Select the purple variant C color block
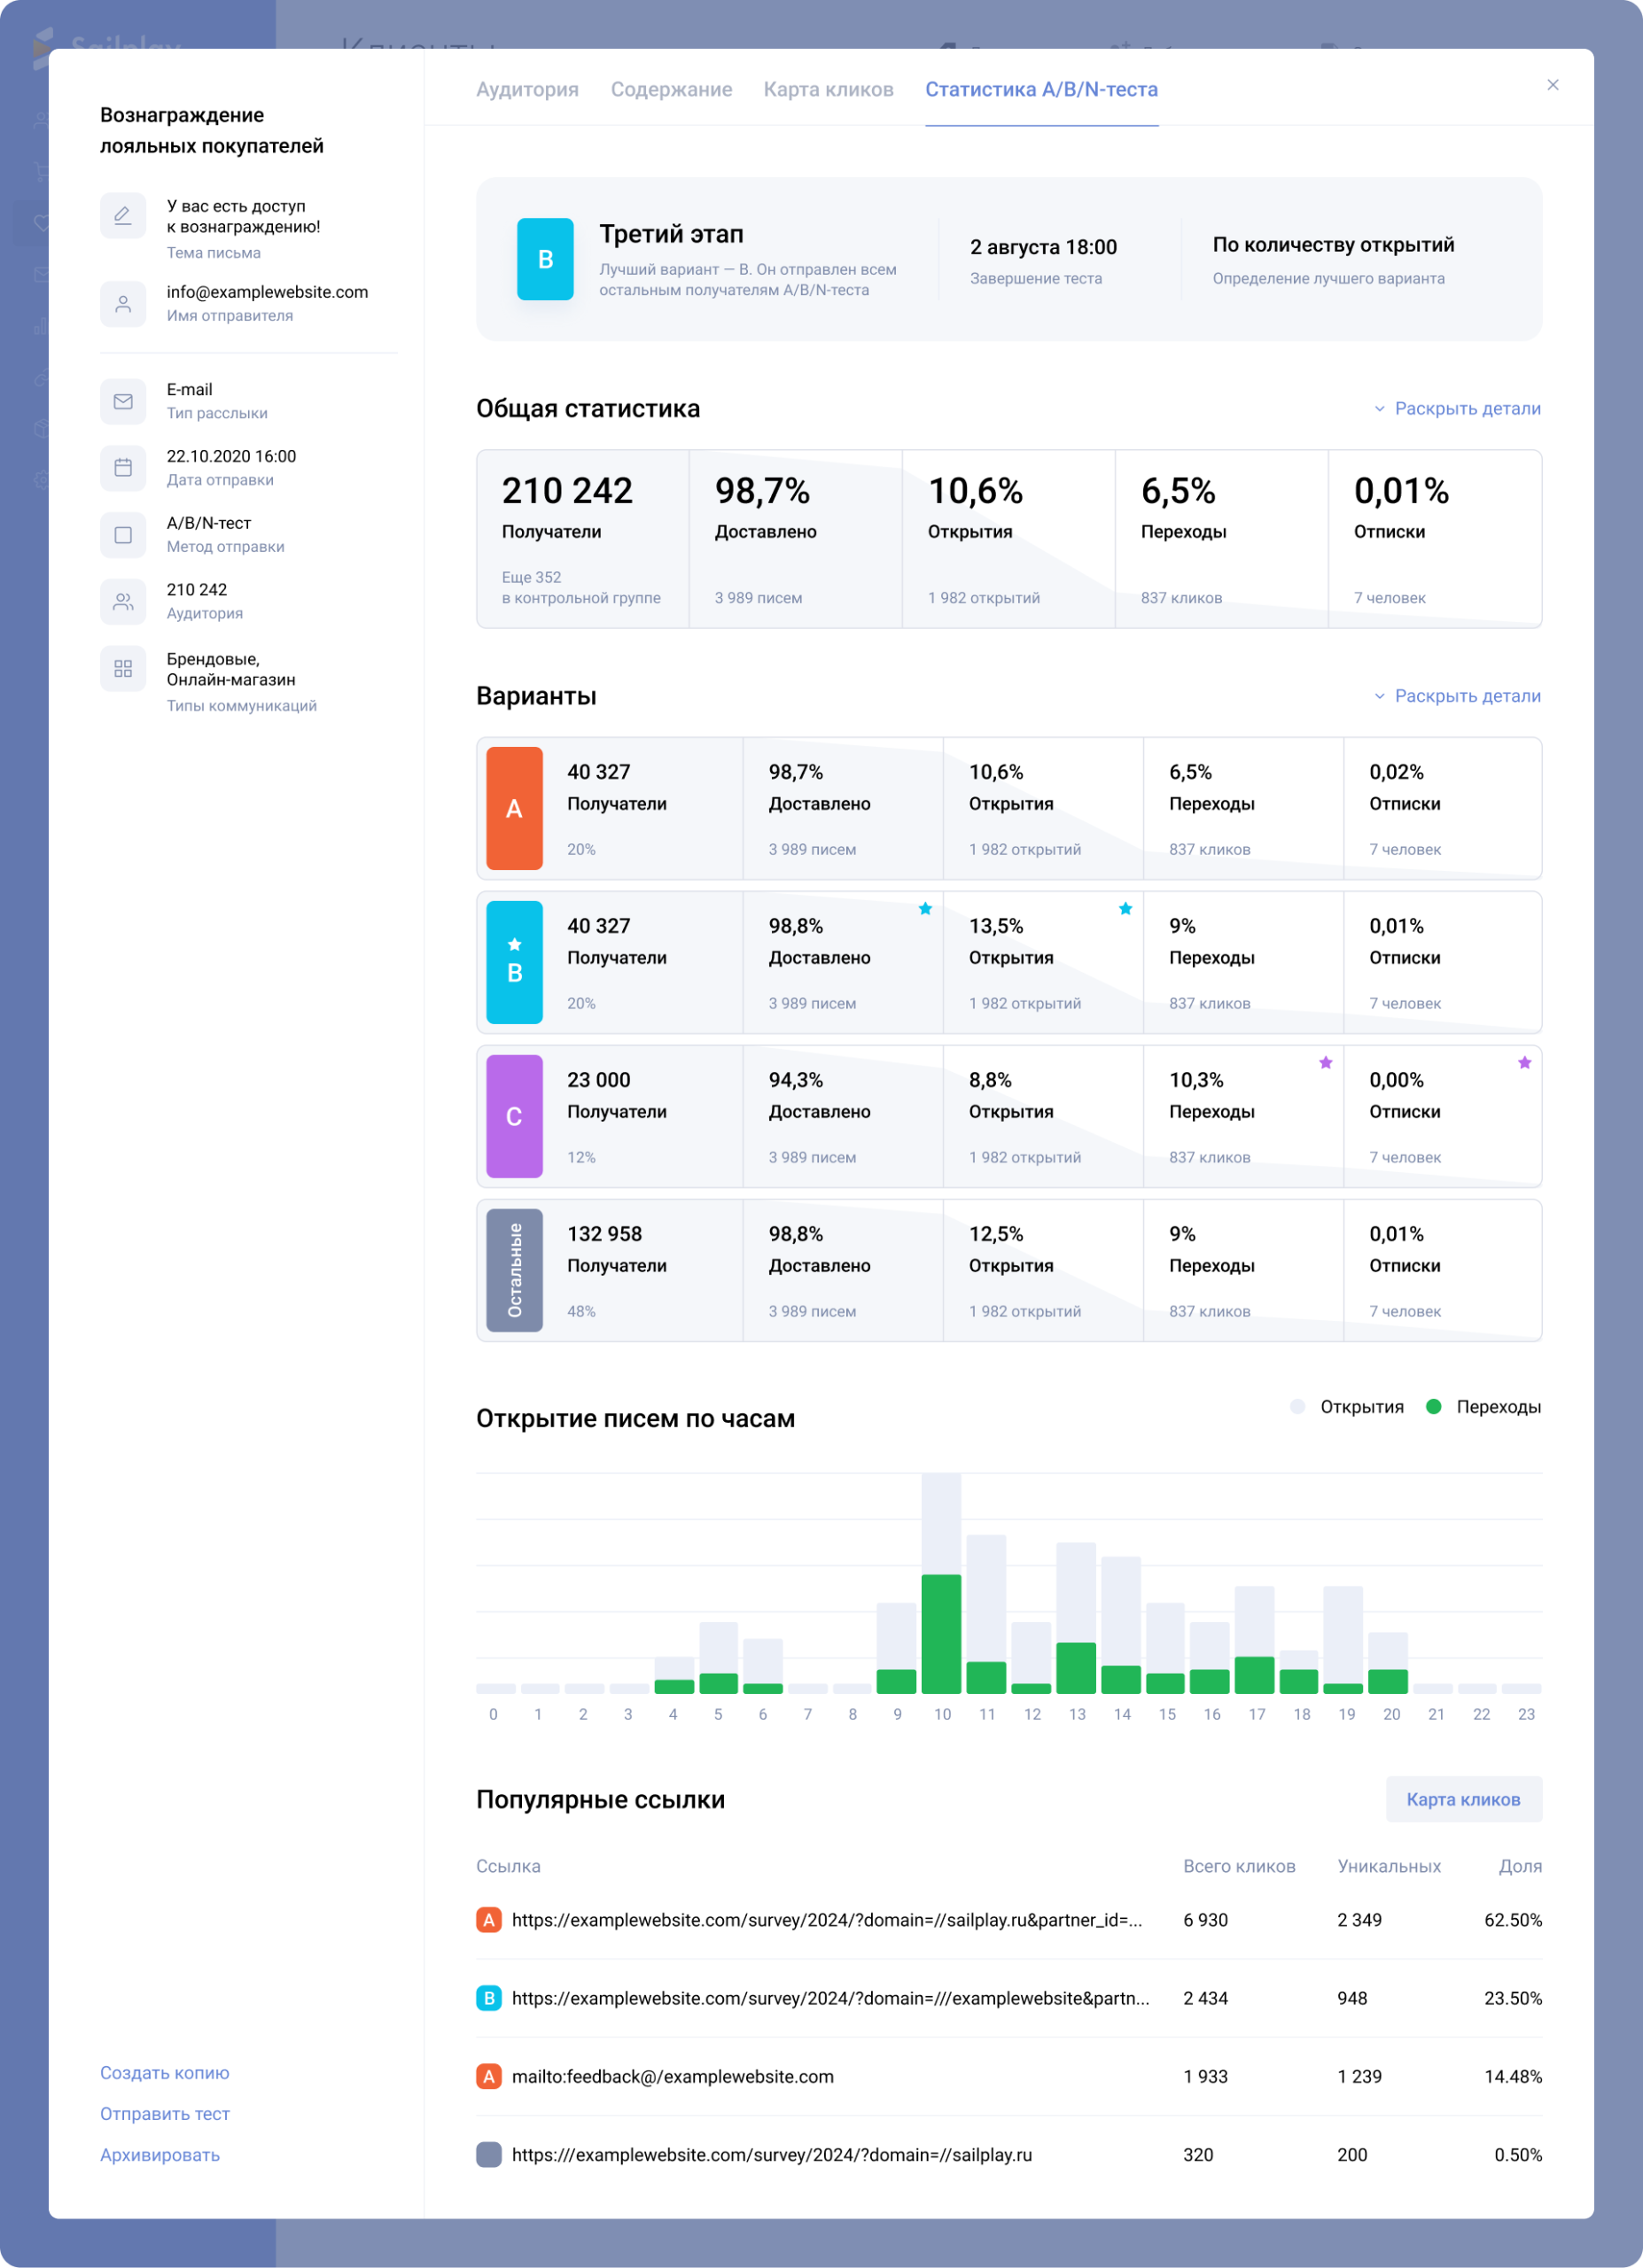The height and width of the screenshot is (2268, 1643). pos(514,1116)
